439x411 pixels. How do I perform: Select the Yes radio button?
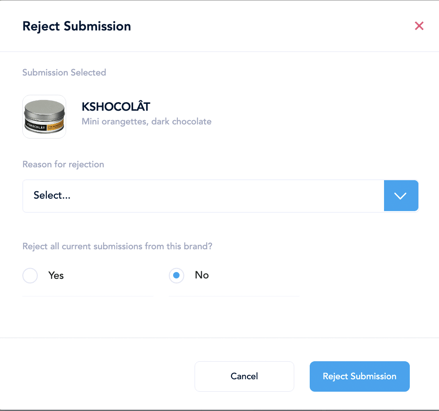coord(30,276)
